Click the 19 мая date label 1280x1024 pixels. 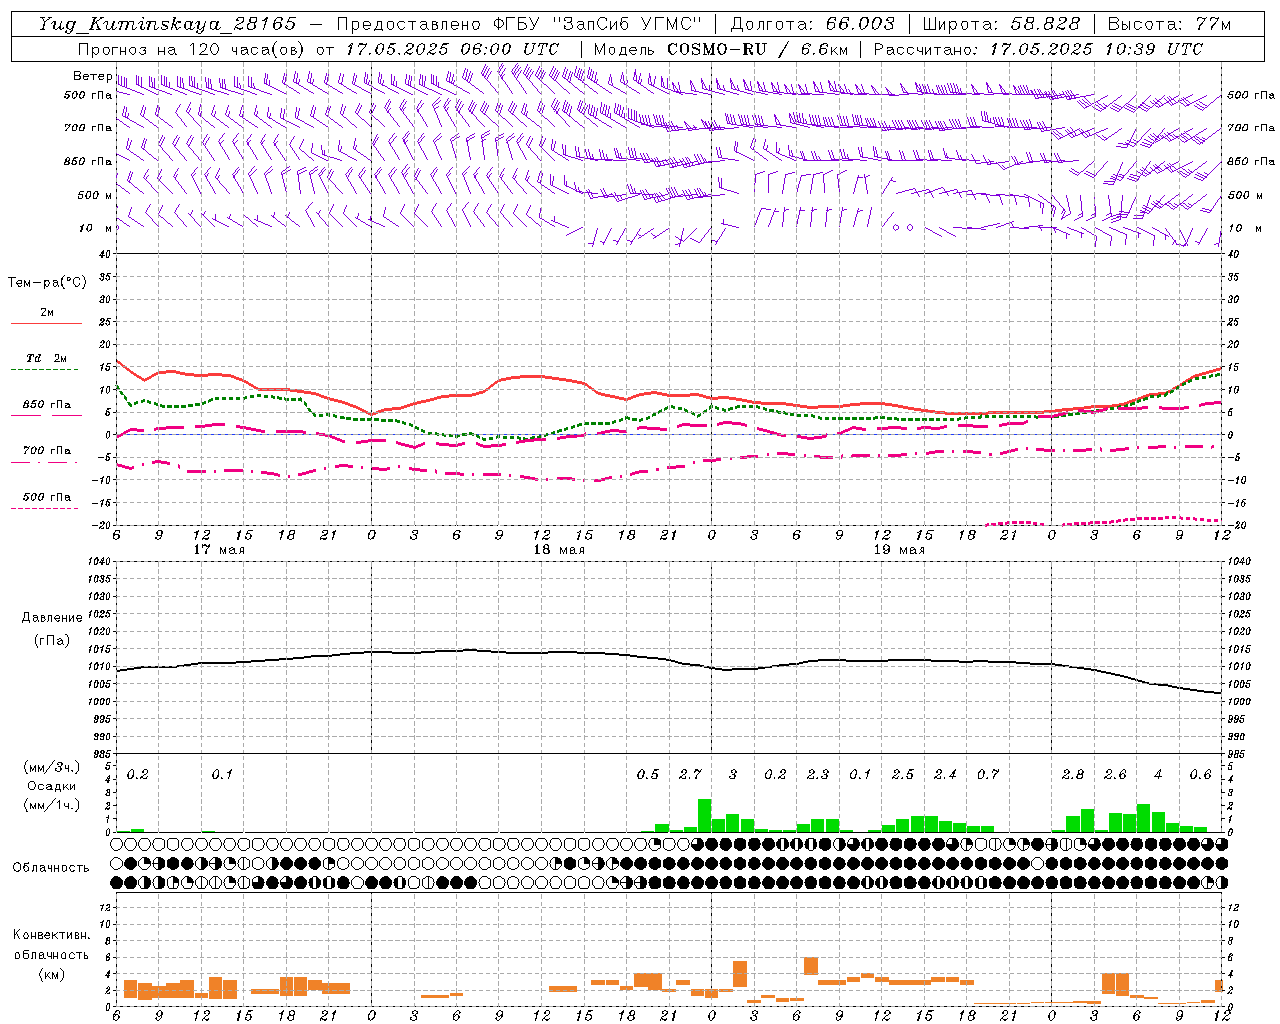[x=899, y=550]
